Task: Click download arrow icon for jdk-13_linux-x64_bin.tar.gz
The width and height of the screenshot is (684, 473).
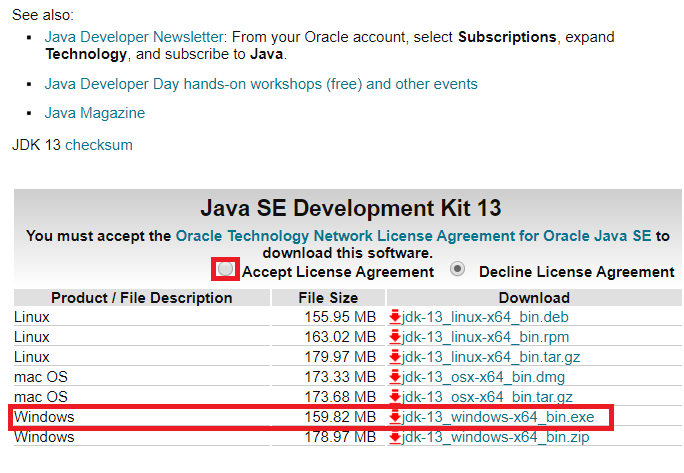Action: tap(395, 357)
